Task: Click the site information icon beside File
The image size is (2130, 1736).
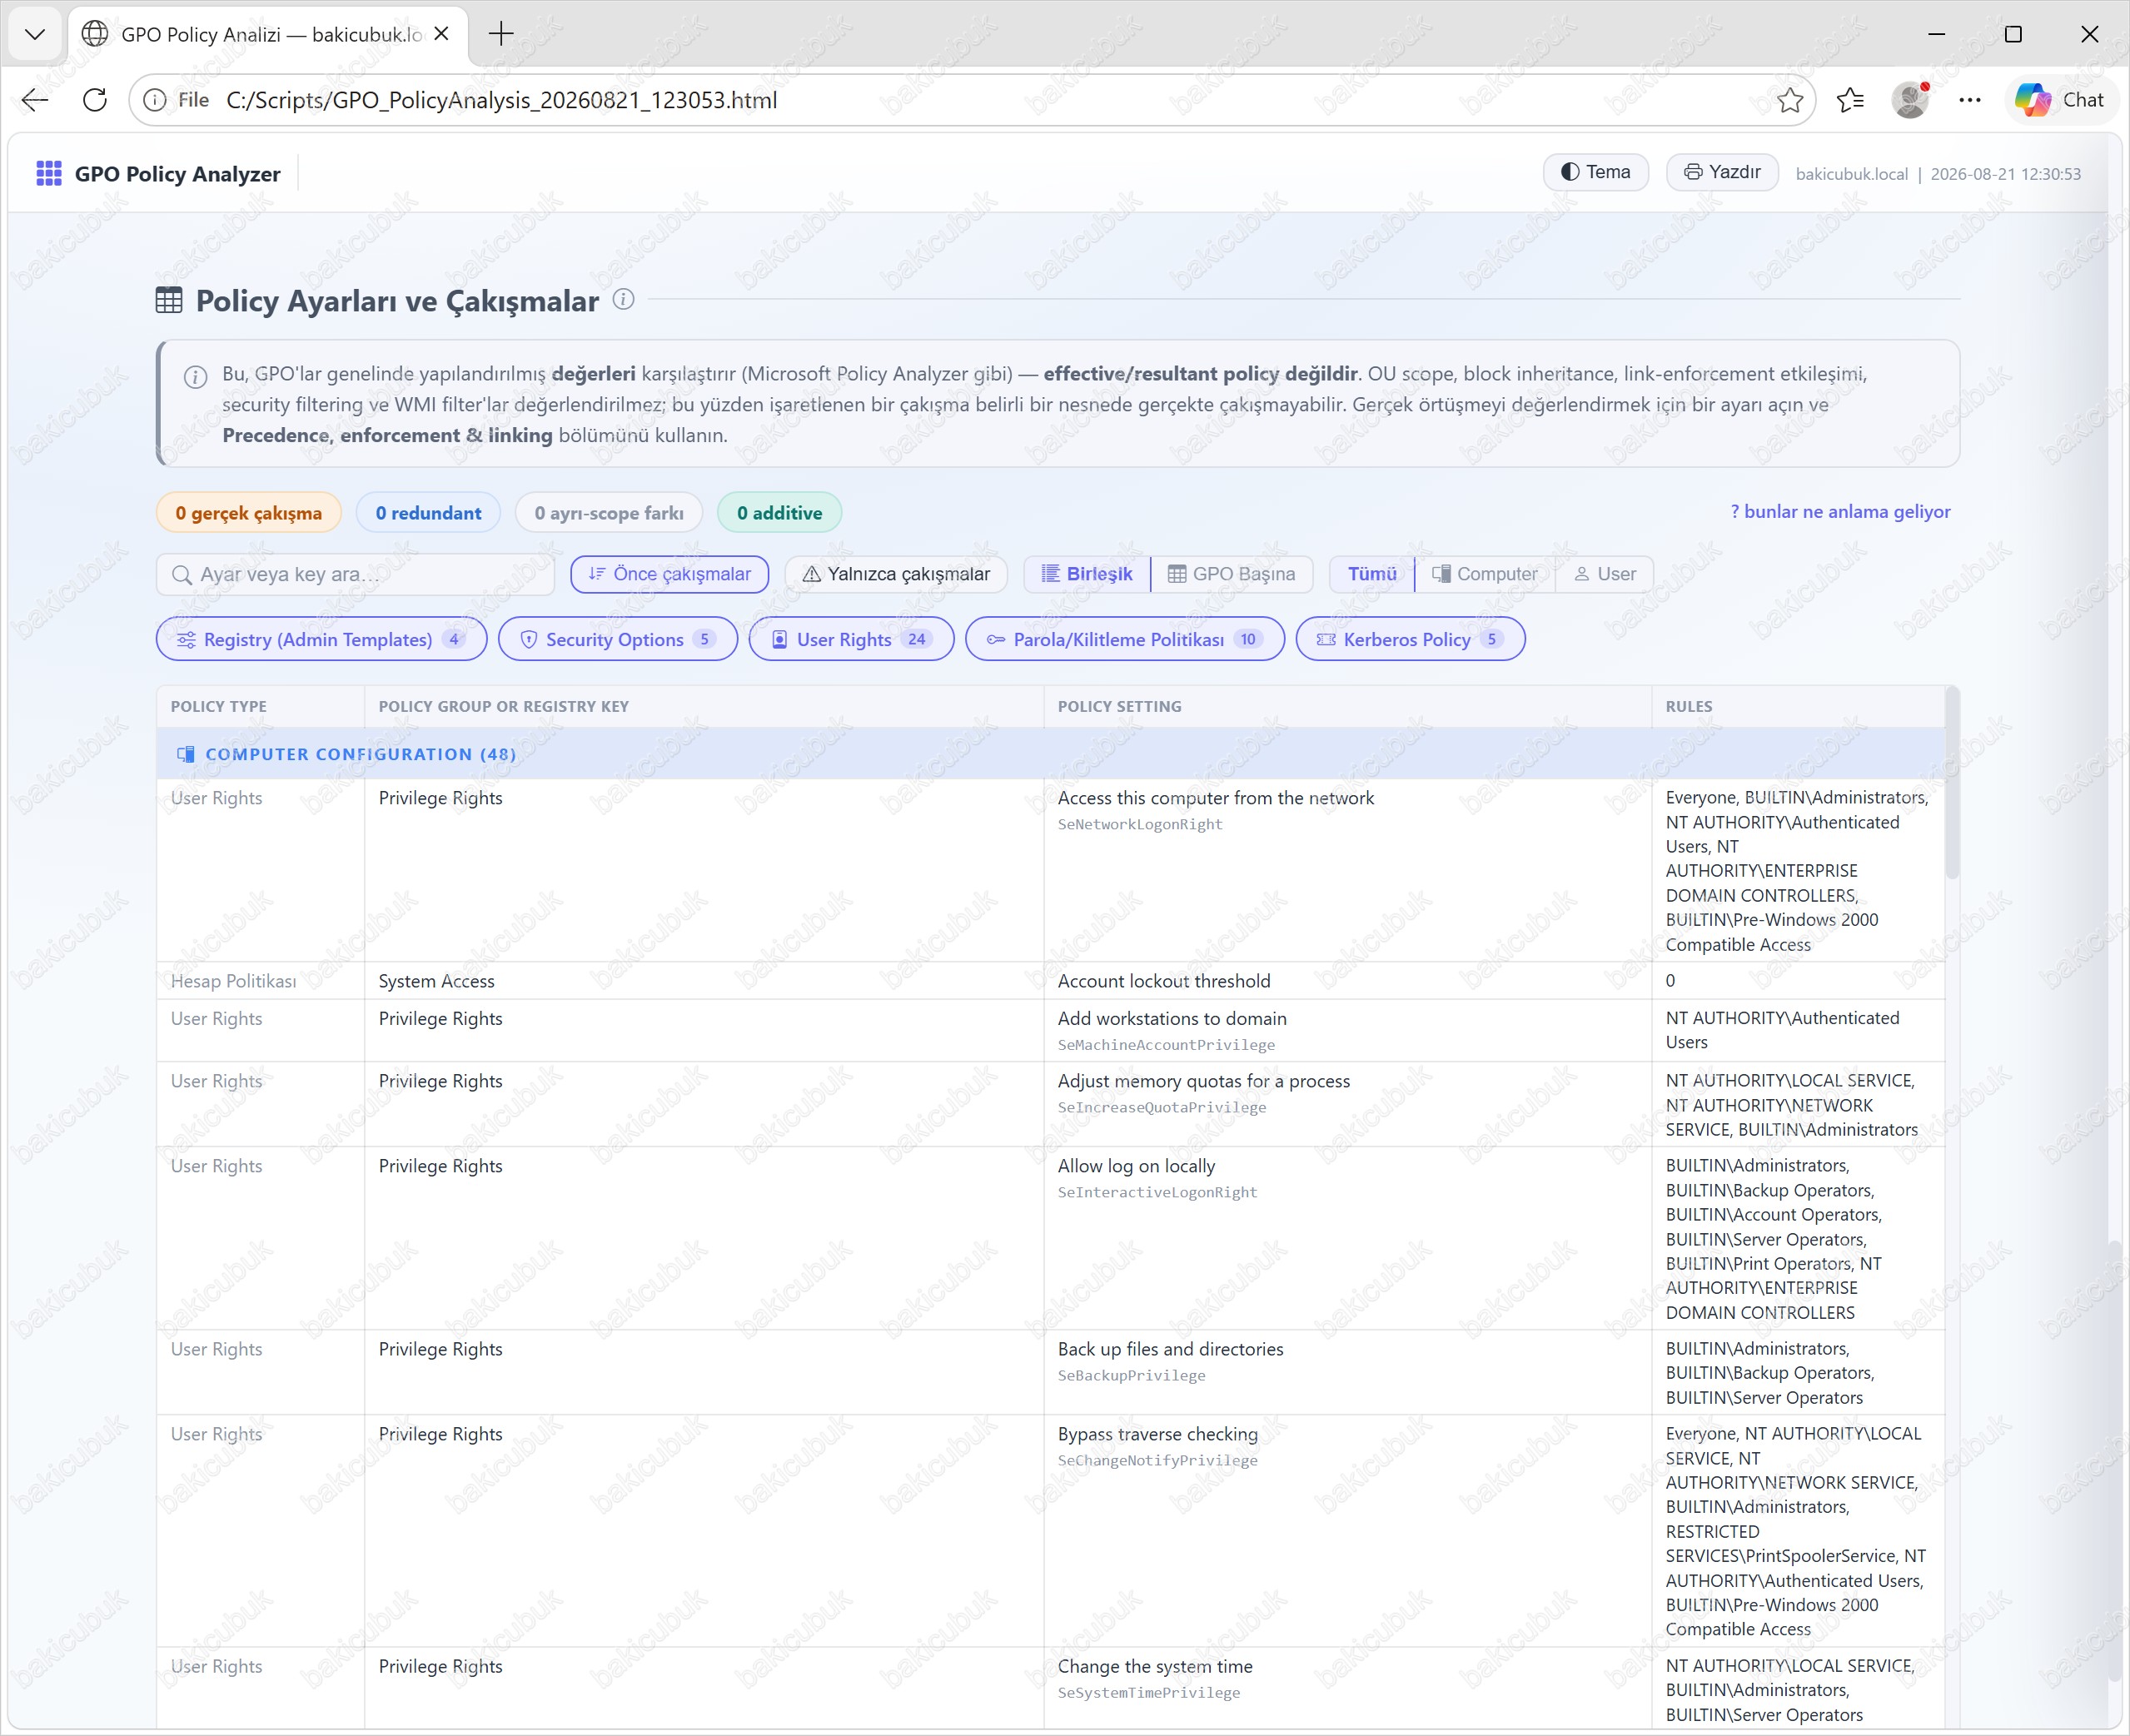Action: tap(155, 100)
